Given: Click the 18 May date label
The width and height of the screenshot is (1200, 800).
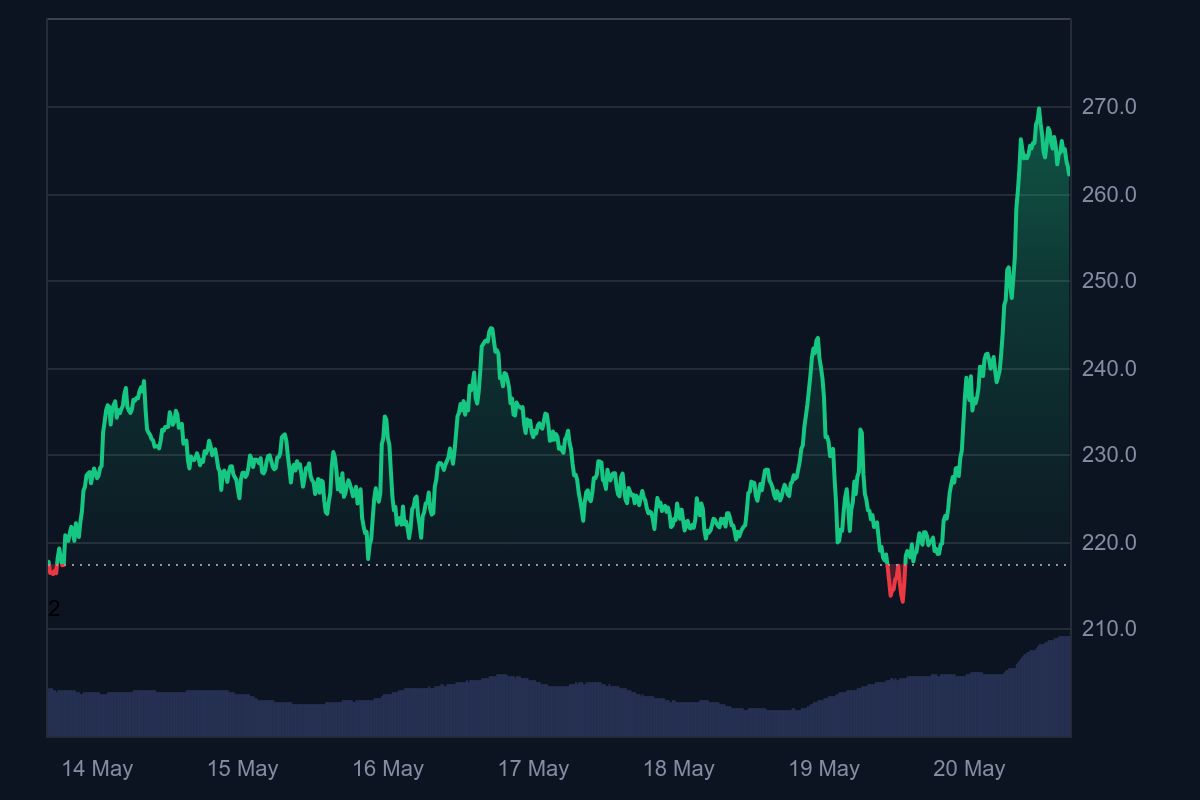Looking at the screenshot, I should point(679,769).
